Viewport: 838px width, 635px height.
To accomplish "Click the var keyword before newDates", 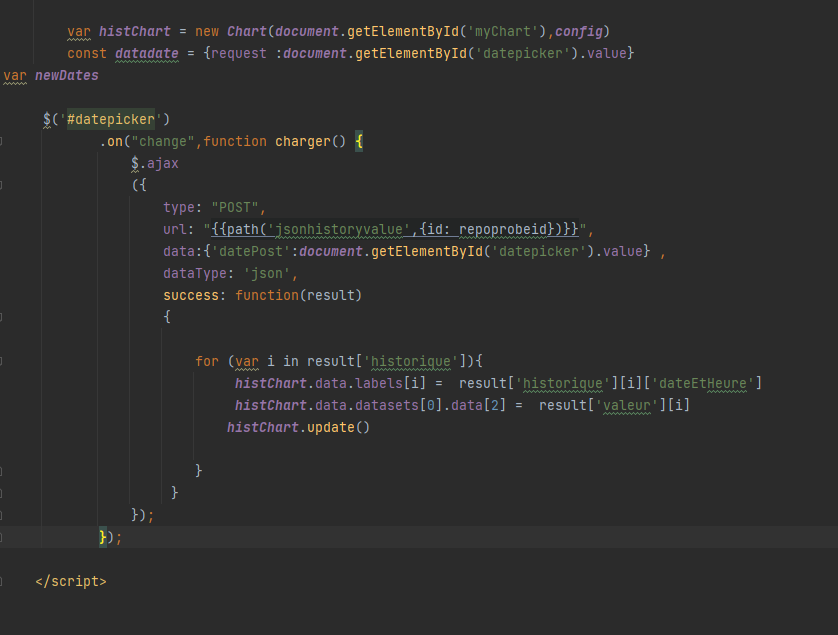I will [14, 75].
